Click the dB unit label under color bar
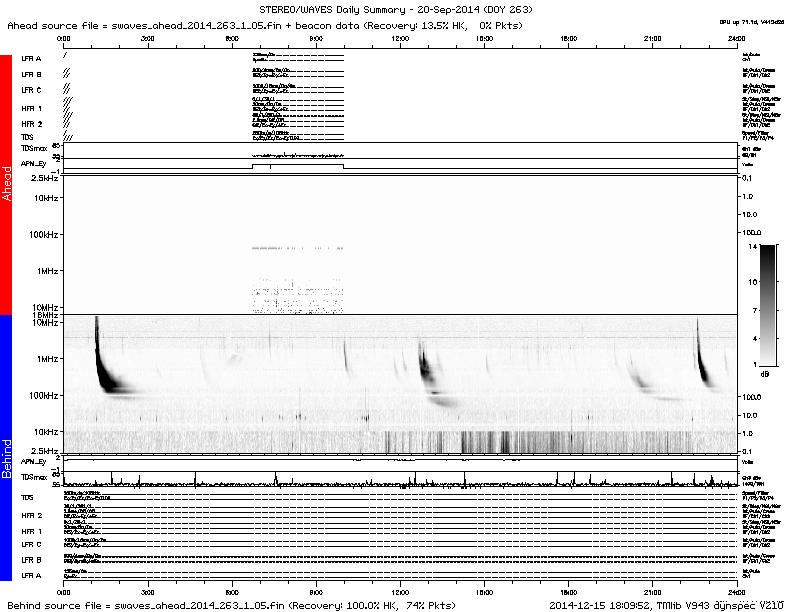This screenshot has height=612, width=792. point(765,374)
